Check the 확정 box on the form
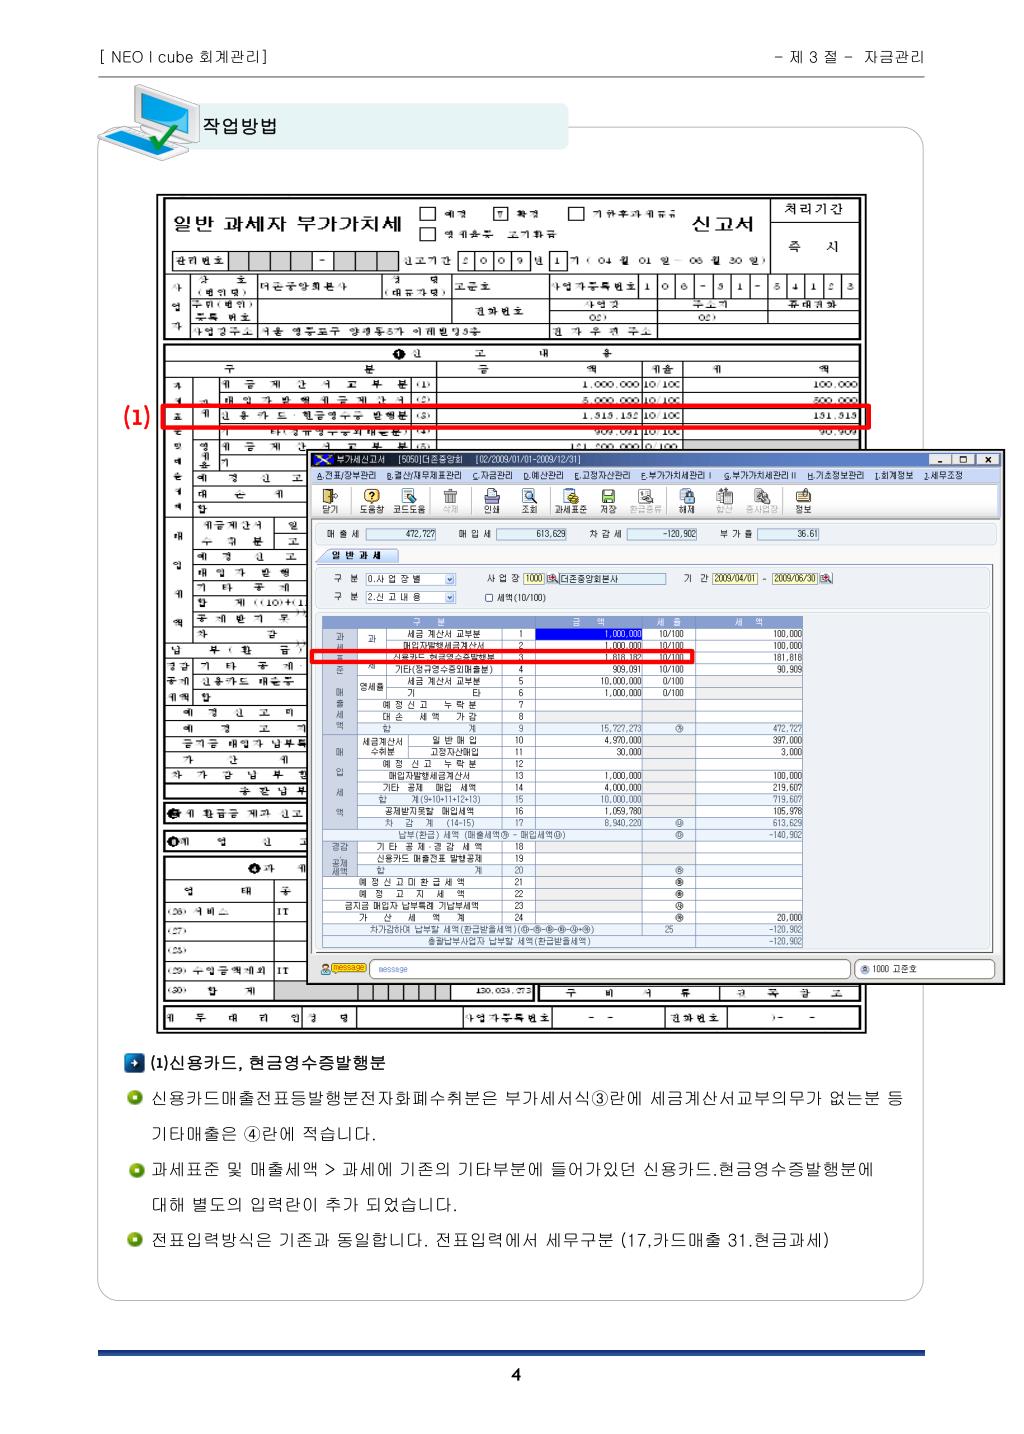 click(x=503, y=214)
